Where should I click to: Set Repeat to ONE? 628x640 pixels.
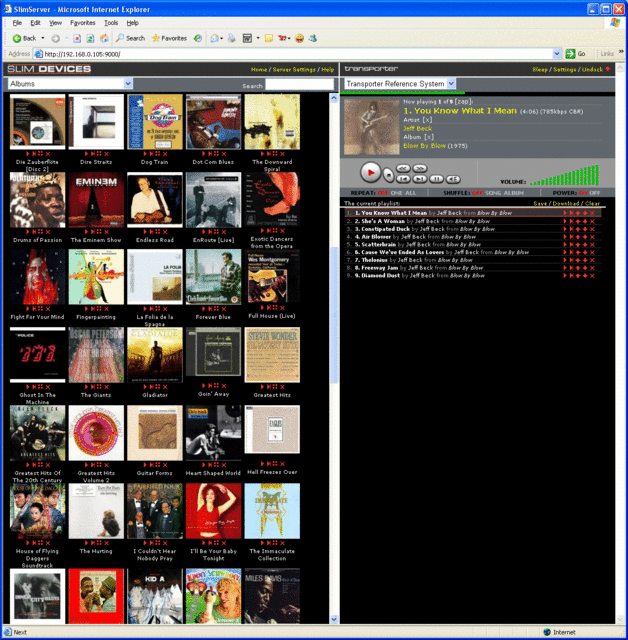click(x=396, y=193)
